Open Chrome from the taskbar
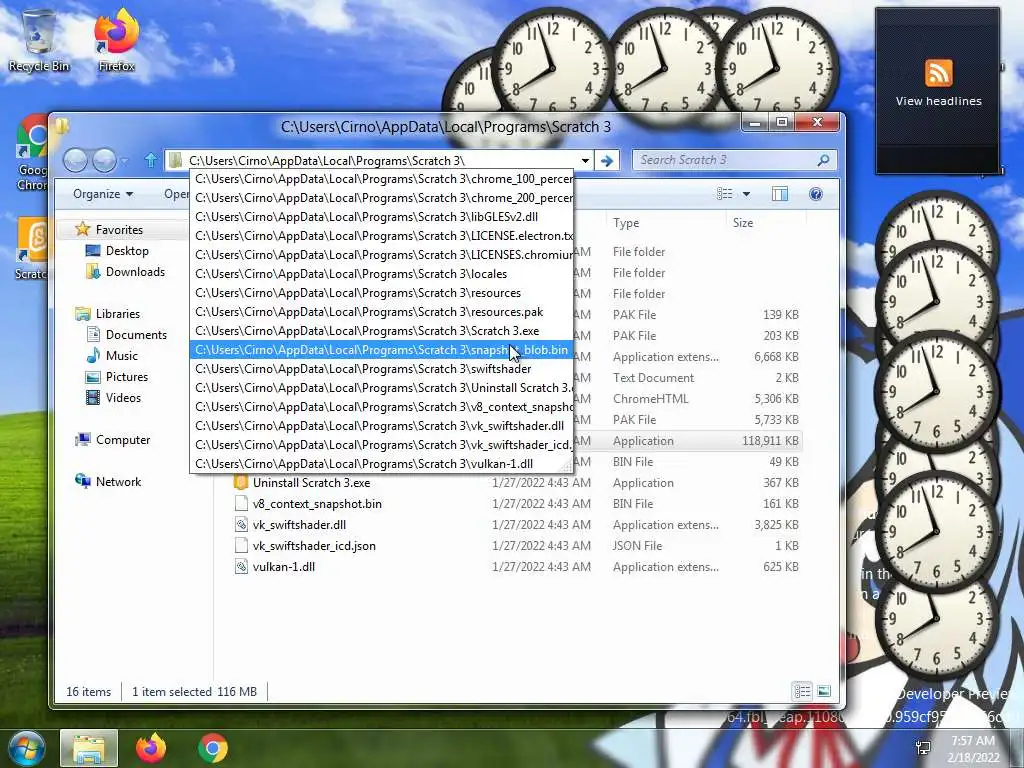1024x768 pixels. [x=213, y=748]
